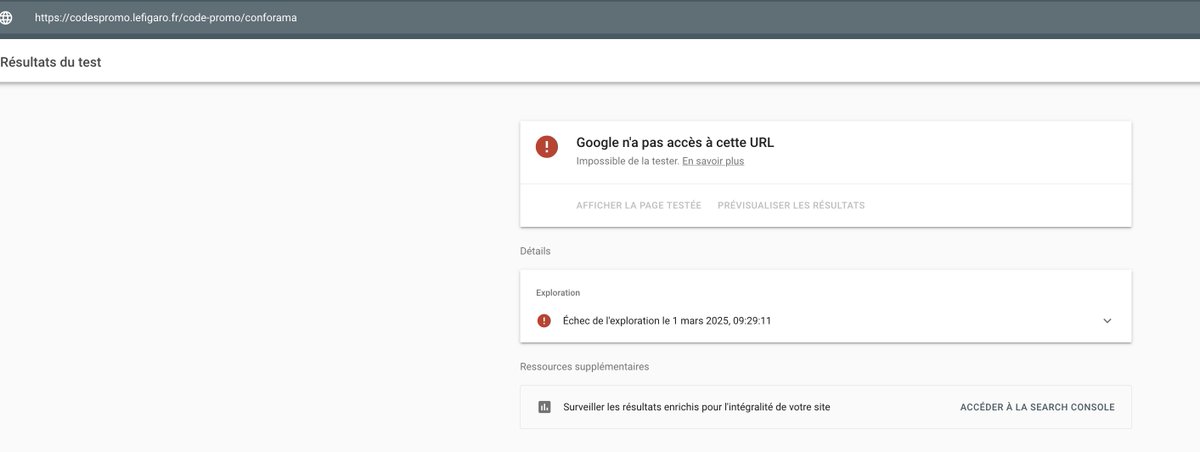
Task: Click the red error icon beside Échec de l'exploration
Action: 544,321
